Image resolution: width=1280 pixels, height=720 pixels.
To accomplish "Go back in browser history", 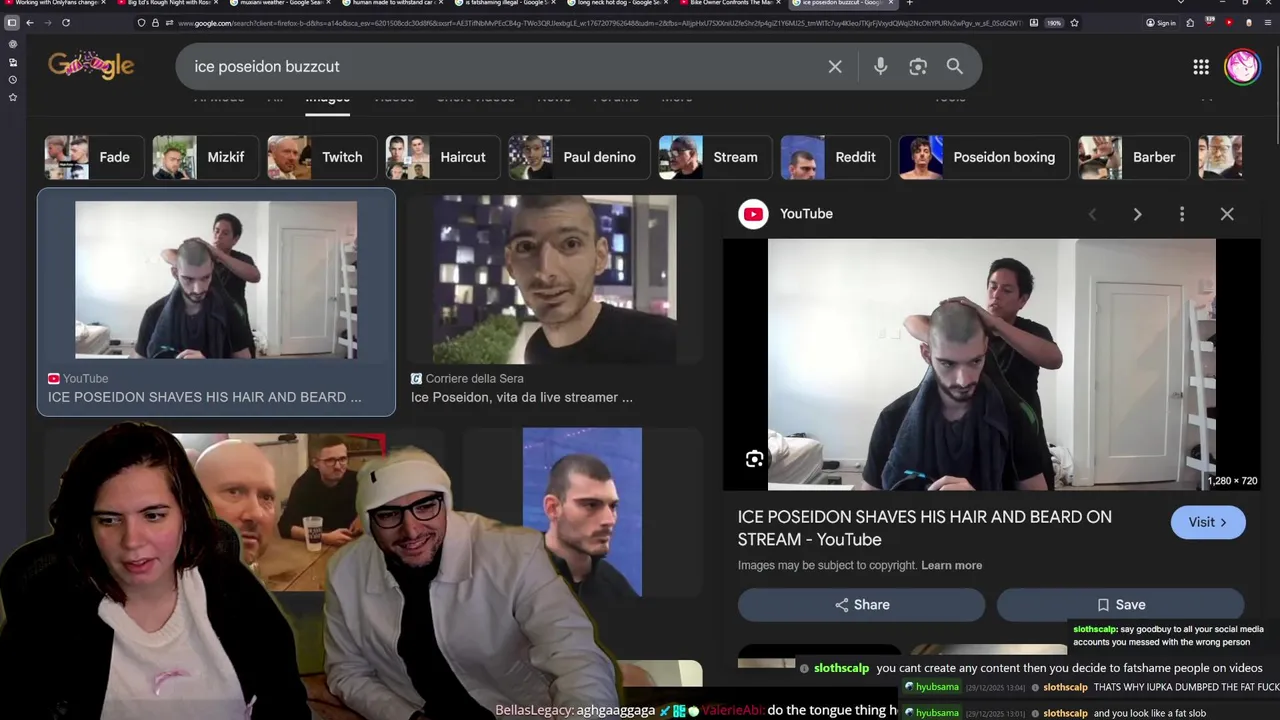I will click(30, 22).
